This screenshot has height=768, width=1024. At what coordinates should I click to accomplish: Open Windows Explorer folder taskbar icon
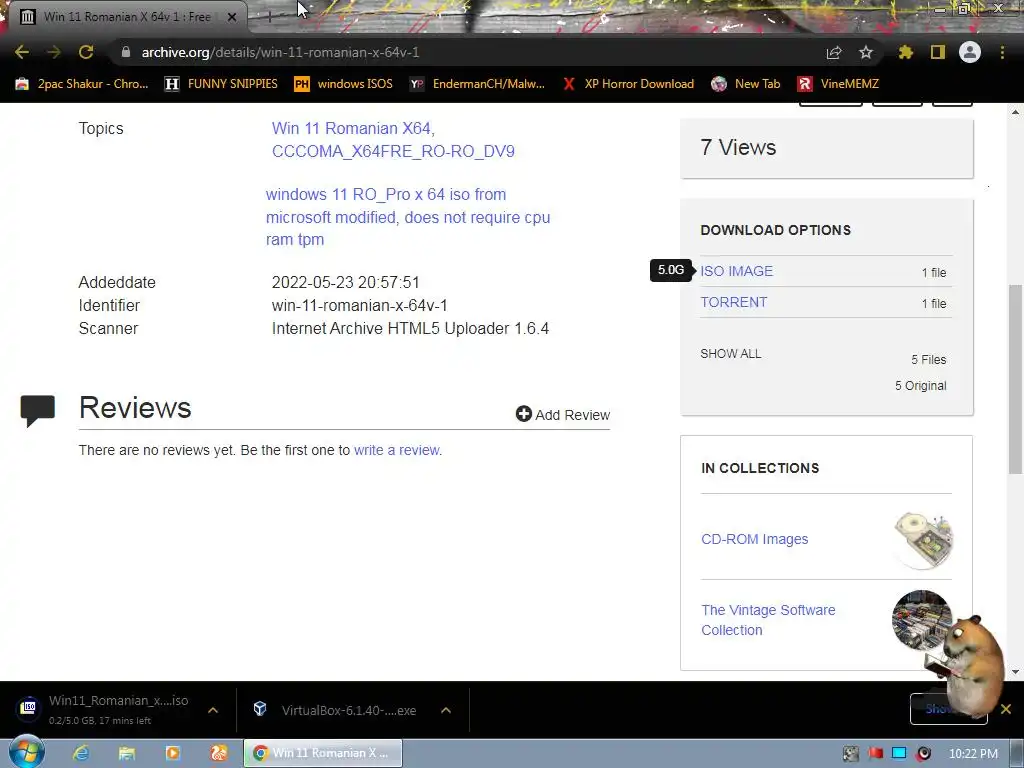pyautogui.click(x=127, y=753)
